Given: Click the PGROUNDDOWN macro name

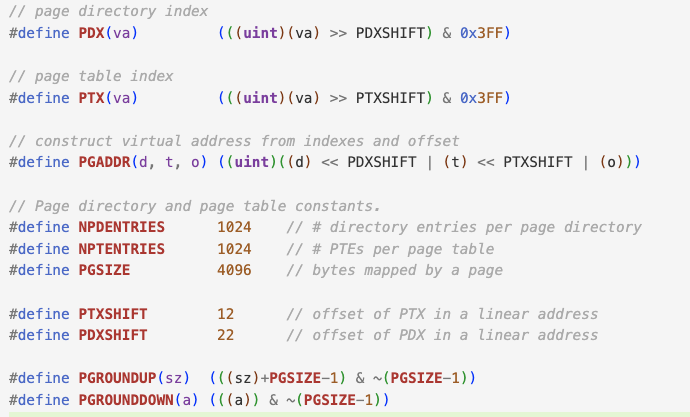Looking at the screenshot, I should [x=126, y=400].
